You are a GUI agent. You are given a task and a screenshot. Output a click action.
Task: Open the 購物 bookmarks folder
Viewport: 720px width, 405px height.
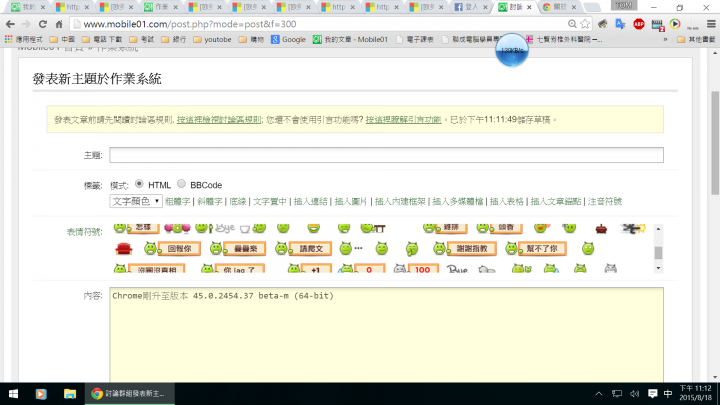(251, 39)
